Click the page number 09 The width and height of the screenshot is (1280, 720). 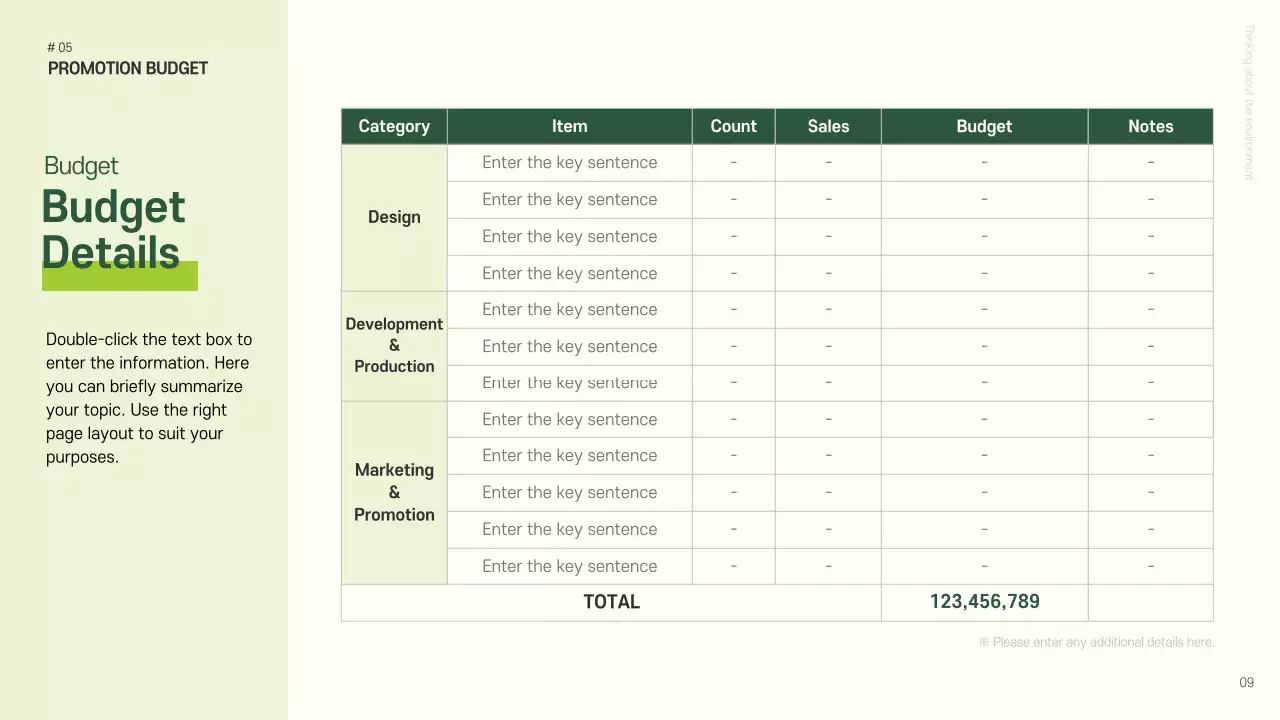1246,682
